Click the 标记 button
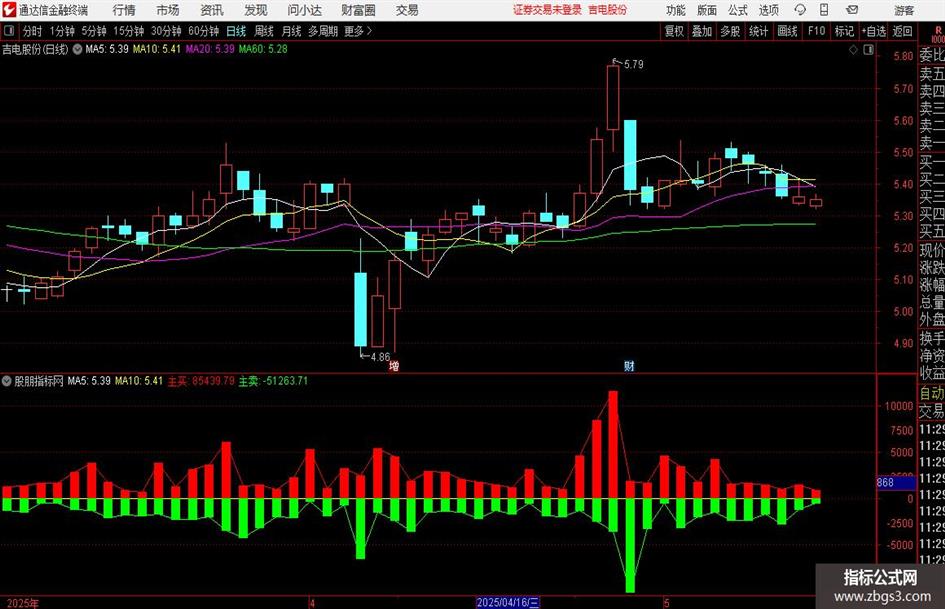The height and width of the screenshot is (609, 945). (x=844, y=31)
